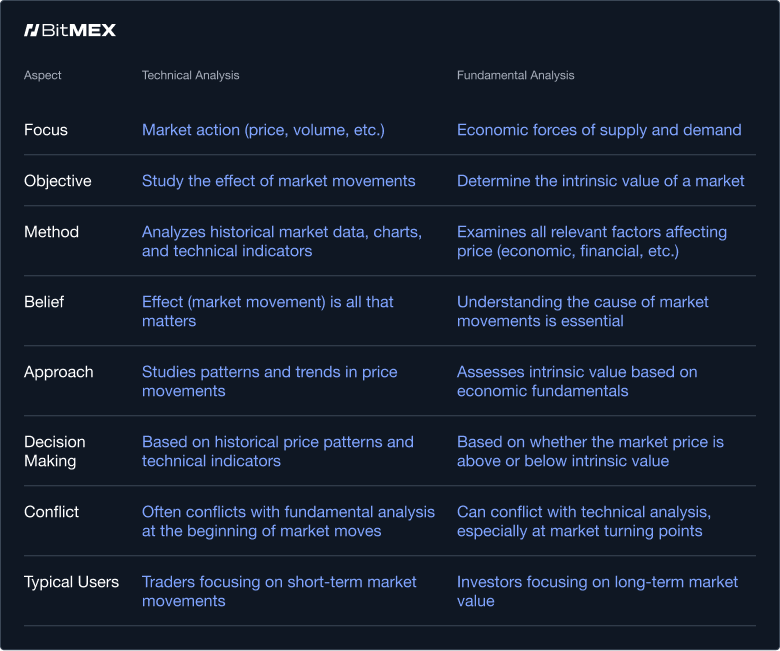Click the Belief row label
Image resolution: width=780 pixels, height=651 pixels.
coord(44,302)
